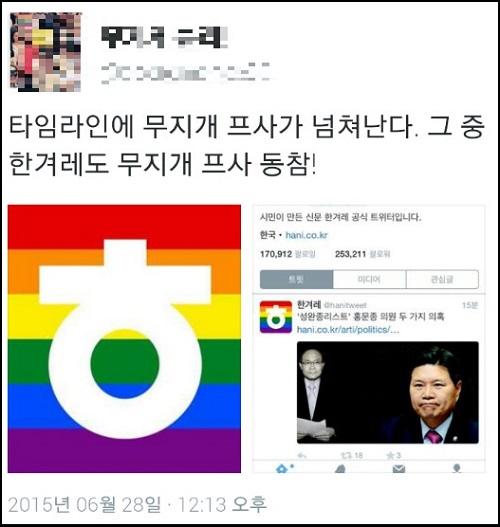This screenshot has height=527, width=500.
Task: Tap the reply arrow icon under Hankyoreh tweet
Action: [302, 455]
